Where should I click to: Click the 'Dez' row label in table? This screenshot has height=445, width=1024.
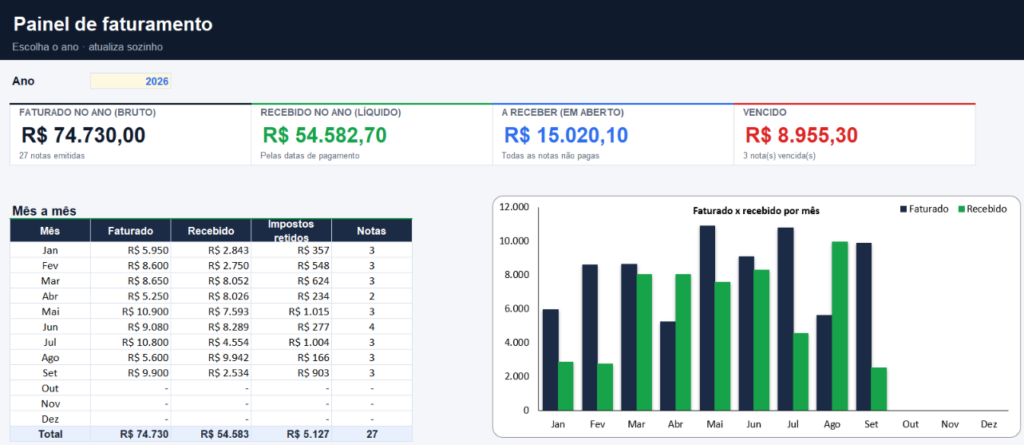(x=50, y=419)
